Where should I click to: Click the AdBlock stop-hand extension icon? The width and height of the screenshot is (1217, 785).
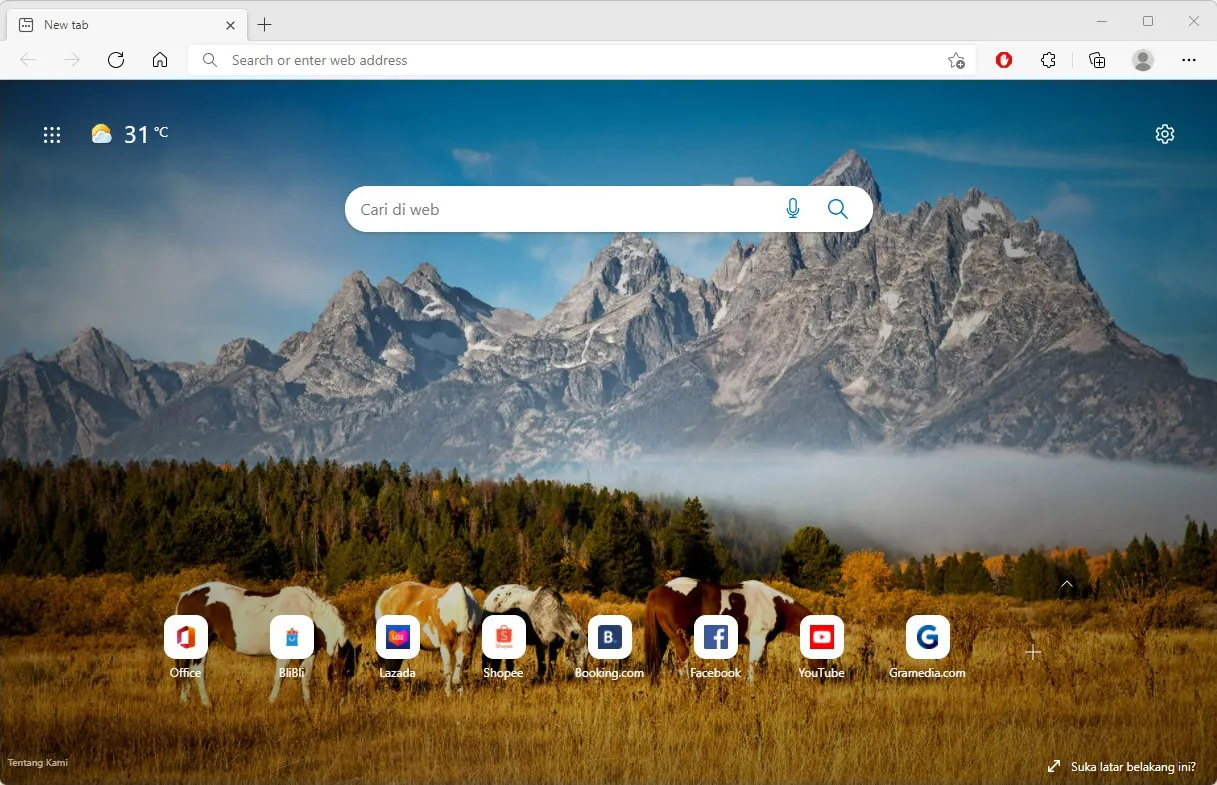(x=1003, y=60)
